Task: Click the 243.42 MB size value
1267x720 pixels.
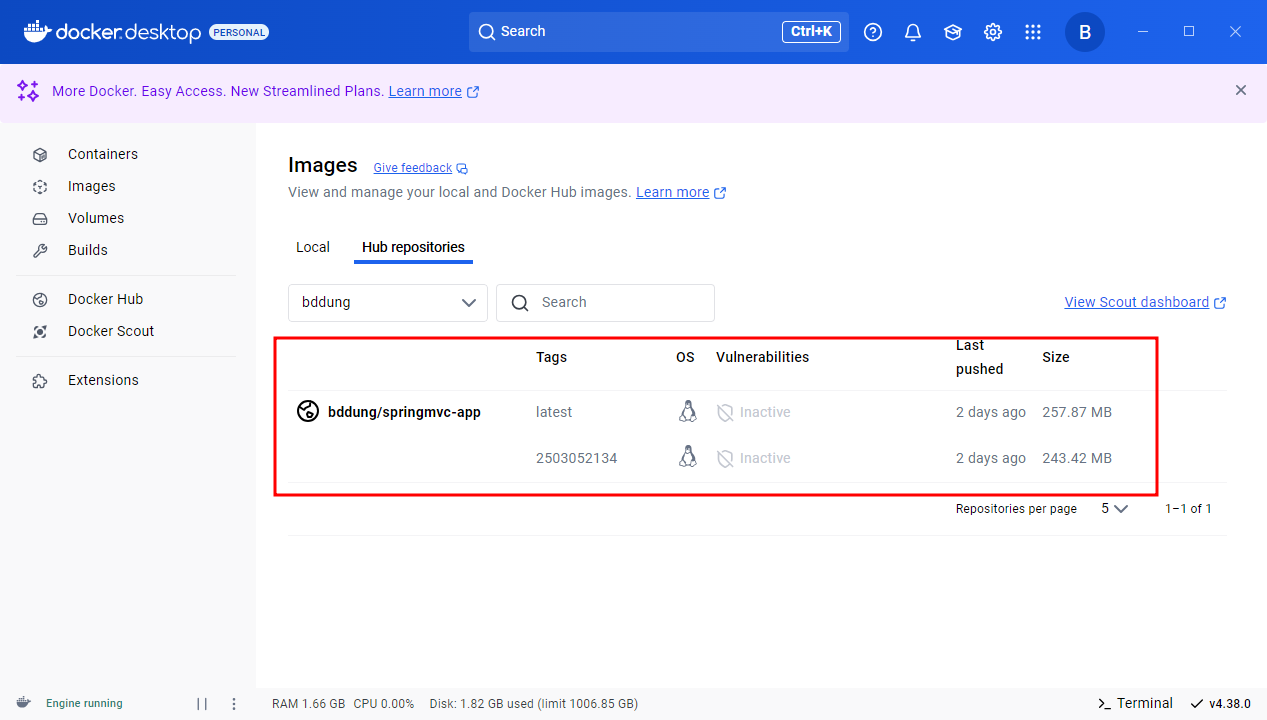Action: tap(1077, 458)
